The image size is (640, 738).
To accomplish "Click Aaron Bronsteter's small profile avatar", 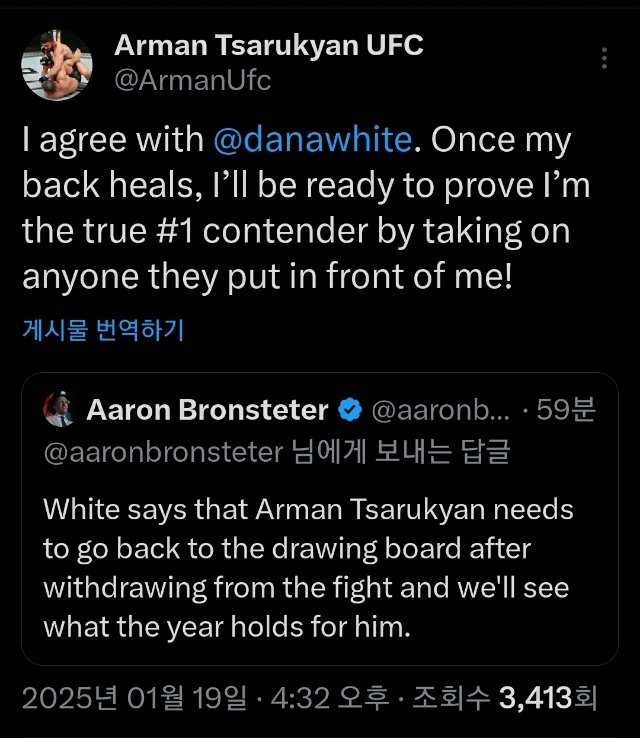I will (x=57, y=409).
